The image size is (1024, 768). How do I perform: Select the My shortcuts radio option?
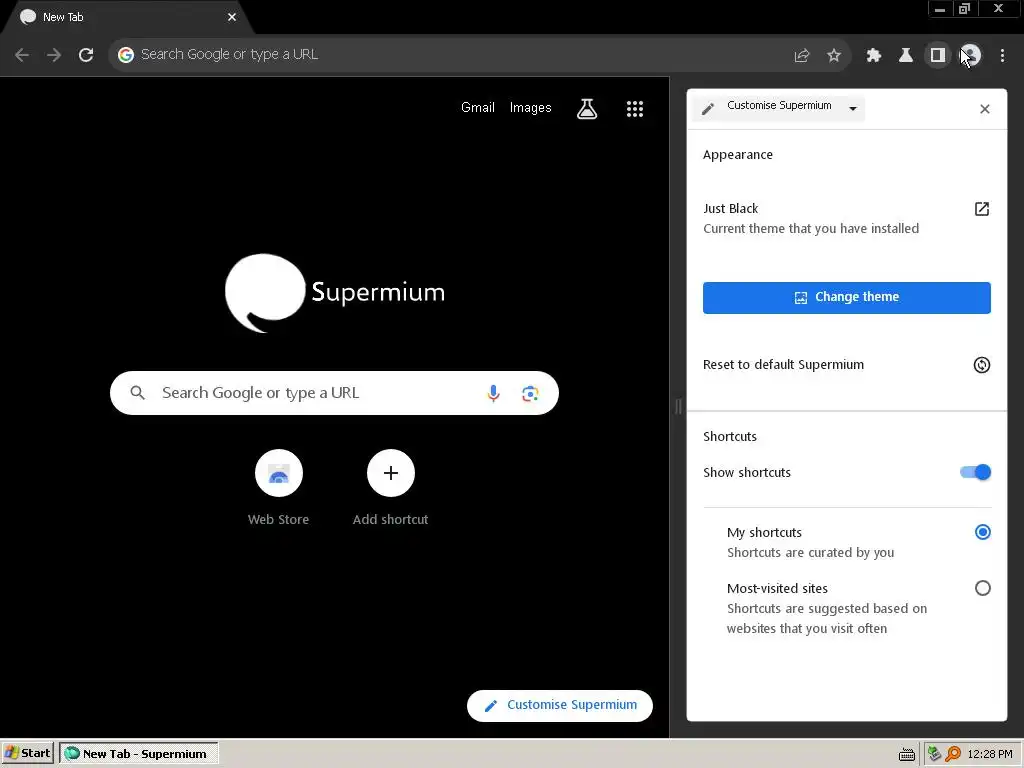(x=982, y=532)
